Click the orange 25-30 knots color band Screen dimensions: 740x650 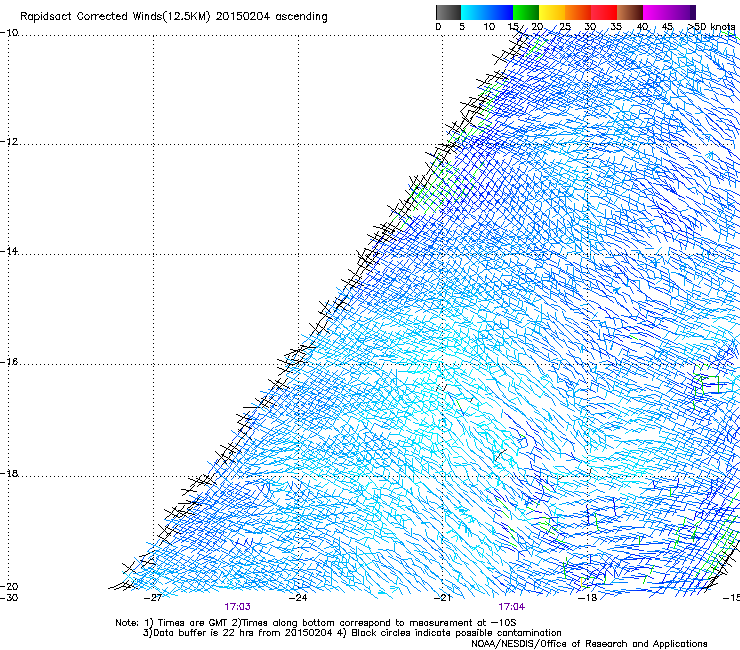pyautogui.click(x=578, y=12)
